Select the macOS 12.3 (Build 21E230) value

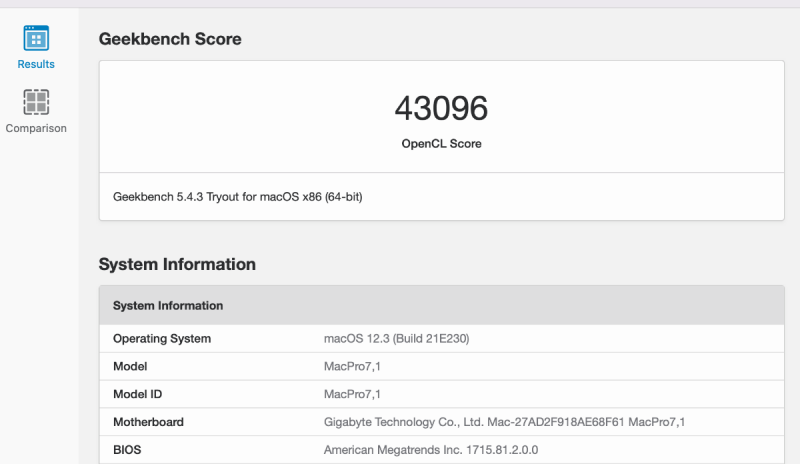coord(396,339)
